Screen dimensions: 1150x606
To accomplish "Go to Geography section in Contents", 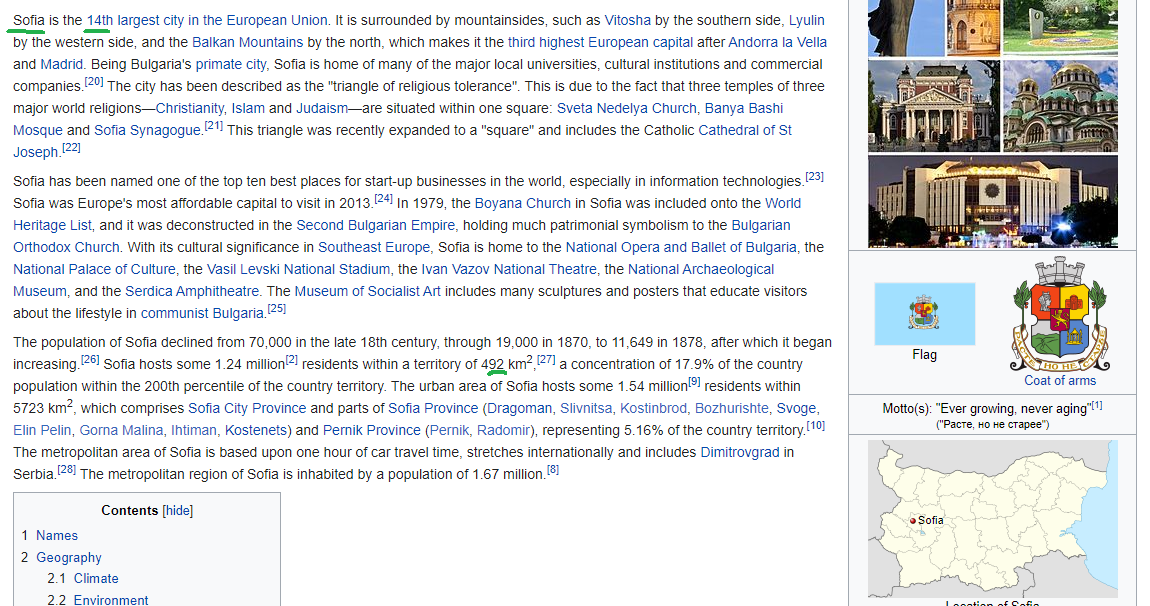I will tap(69, 557).
